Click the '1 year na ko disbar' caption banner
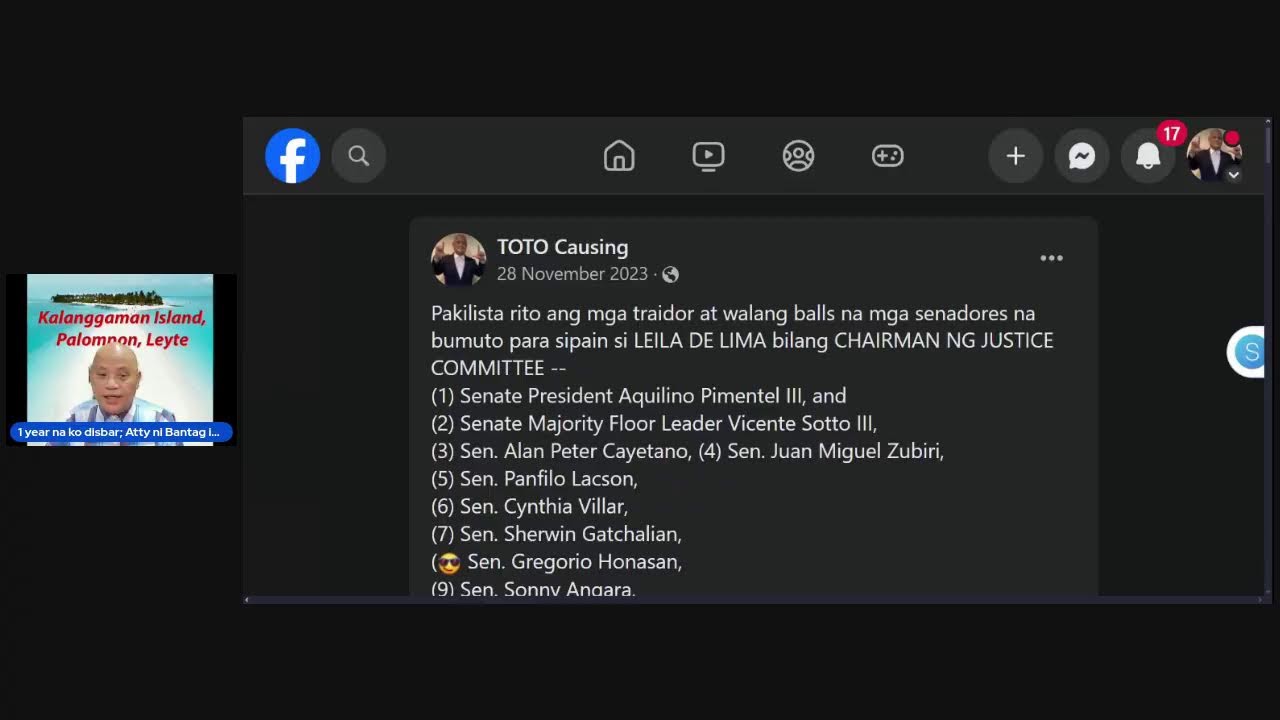1280x720 pixels. click(121, 432)
